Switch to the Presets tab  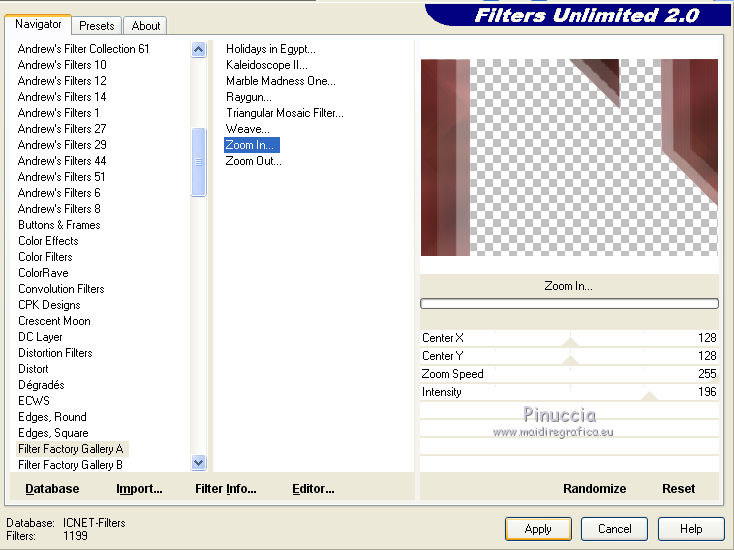(96, 26)
